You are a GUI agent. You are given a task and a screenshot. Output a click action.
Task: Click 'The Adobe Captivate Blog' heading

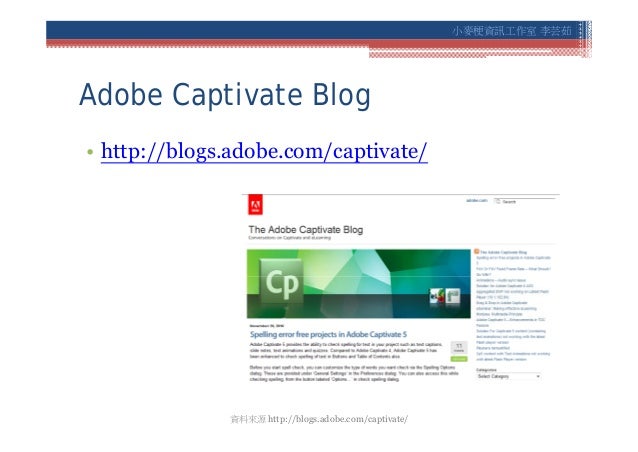pyautogui.click(x=306, y=229)
